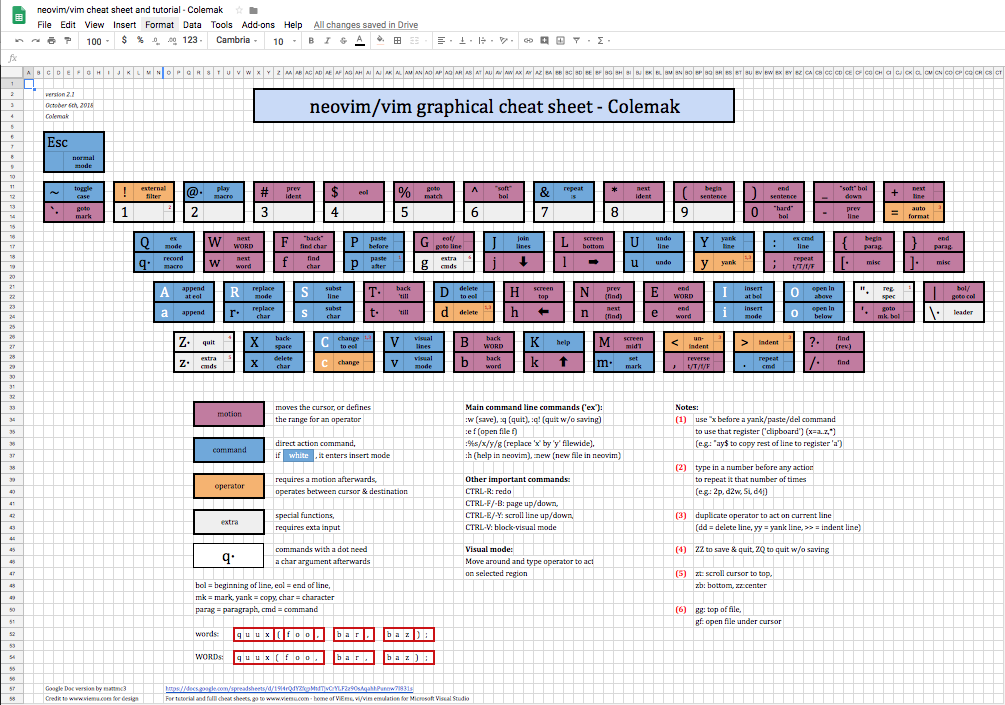
Task: Select the 'Notes:' heading cell
Action: [x=686, y=407]
